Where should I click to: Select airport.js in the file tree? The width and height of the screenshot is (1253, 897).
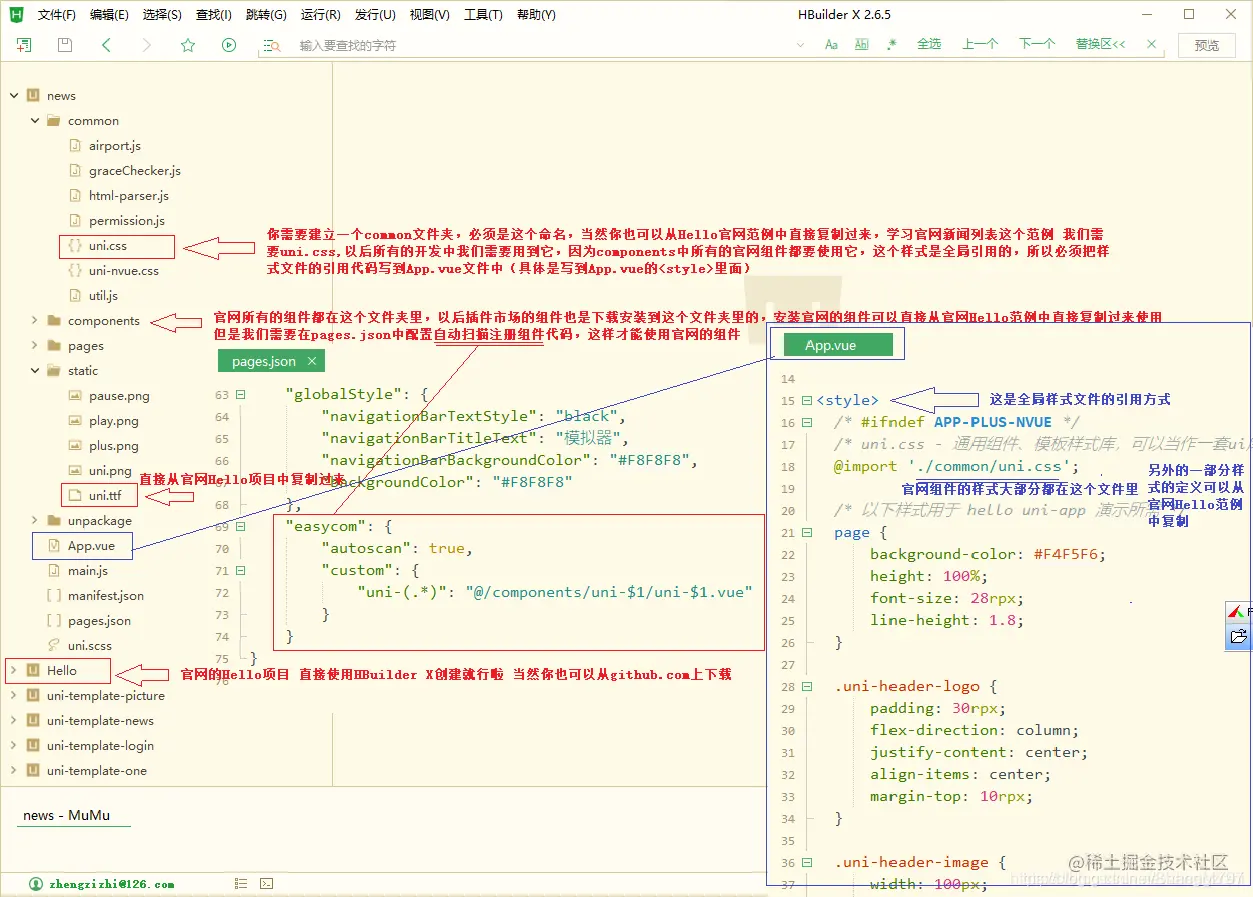click(115, 146)
